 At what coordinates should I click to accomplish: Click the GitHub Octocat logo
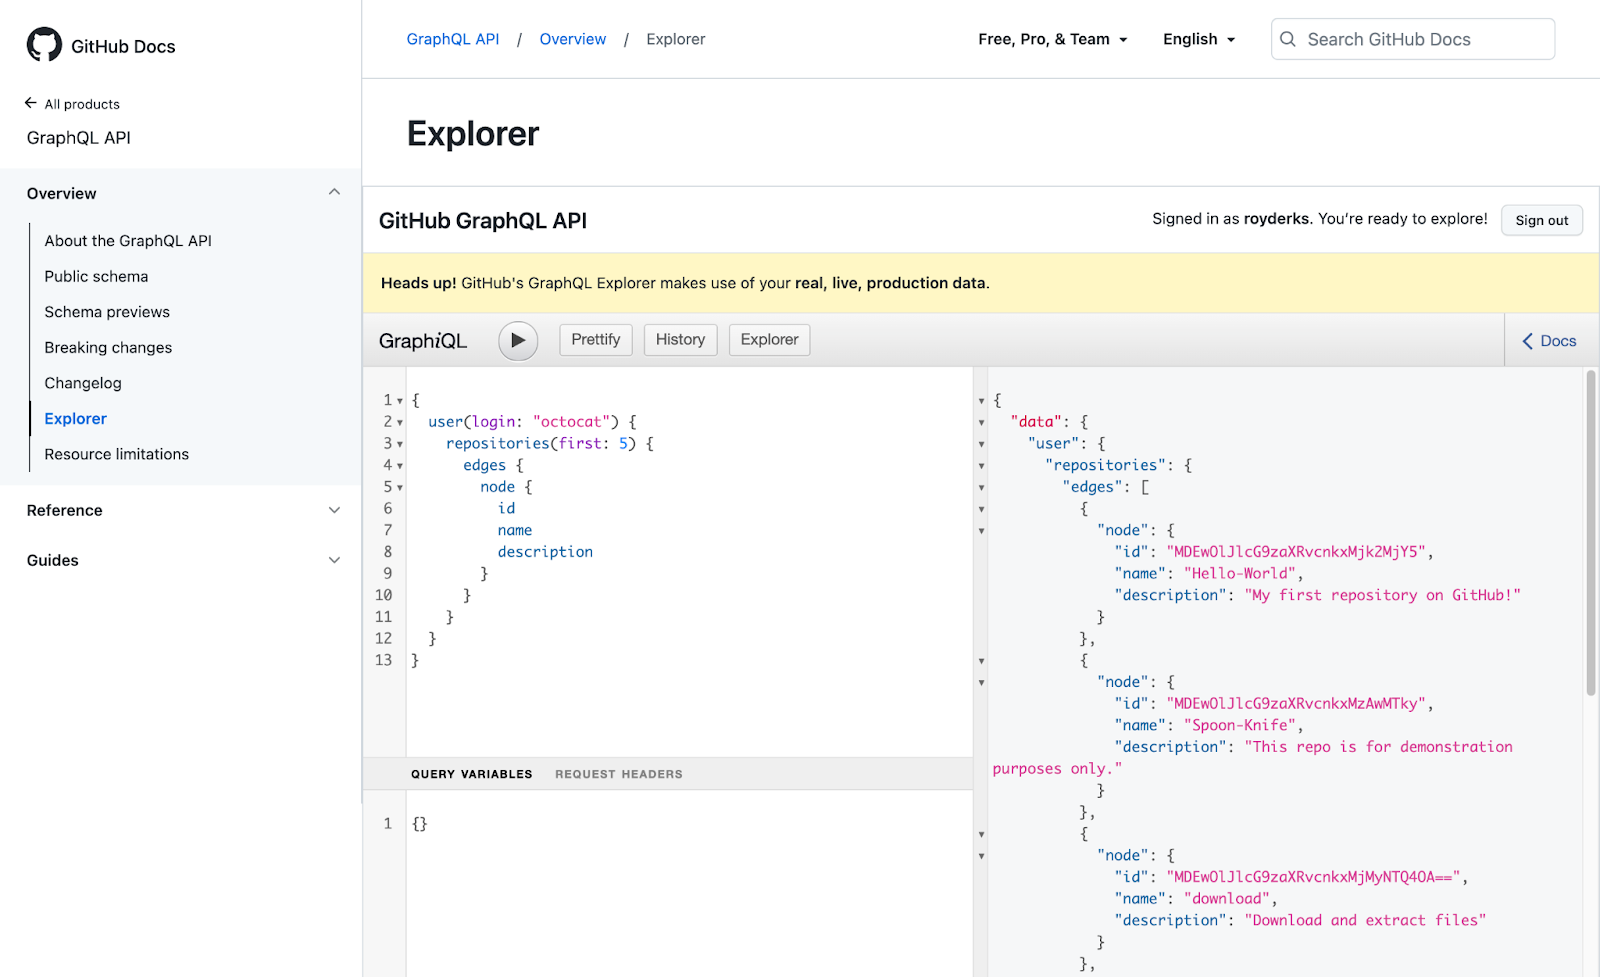pyautogui.click(x=44, y=45)
